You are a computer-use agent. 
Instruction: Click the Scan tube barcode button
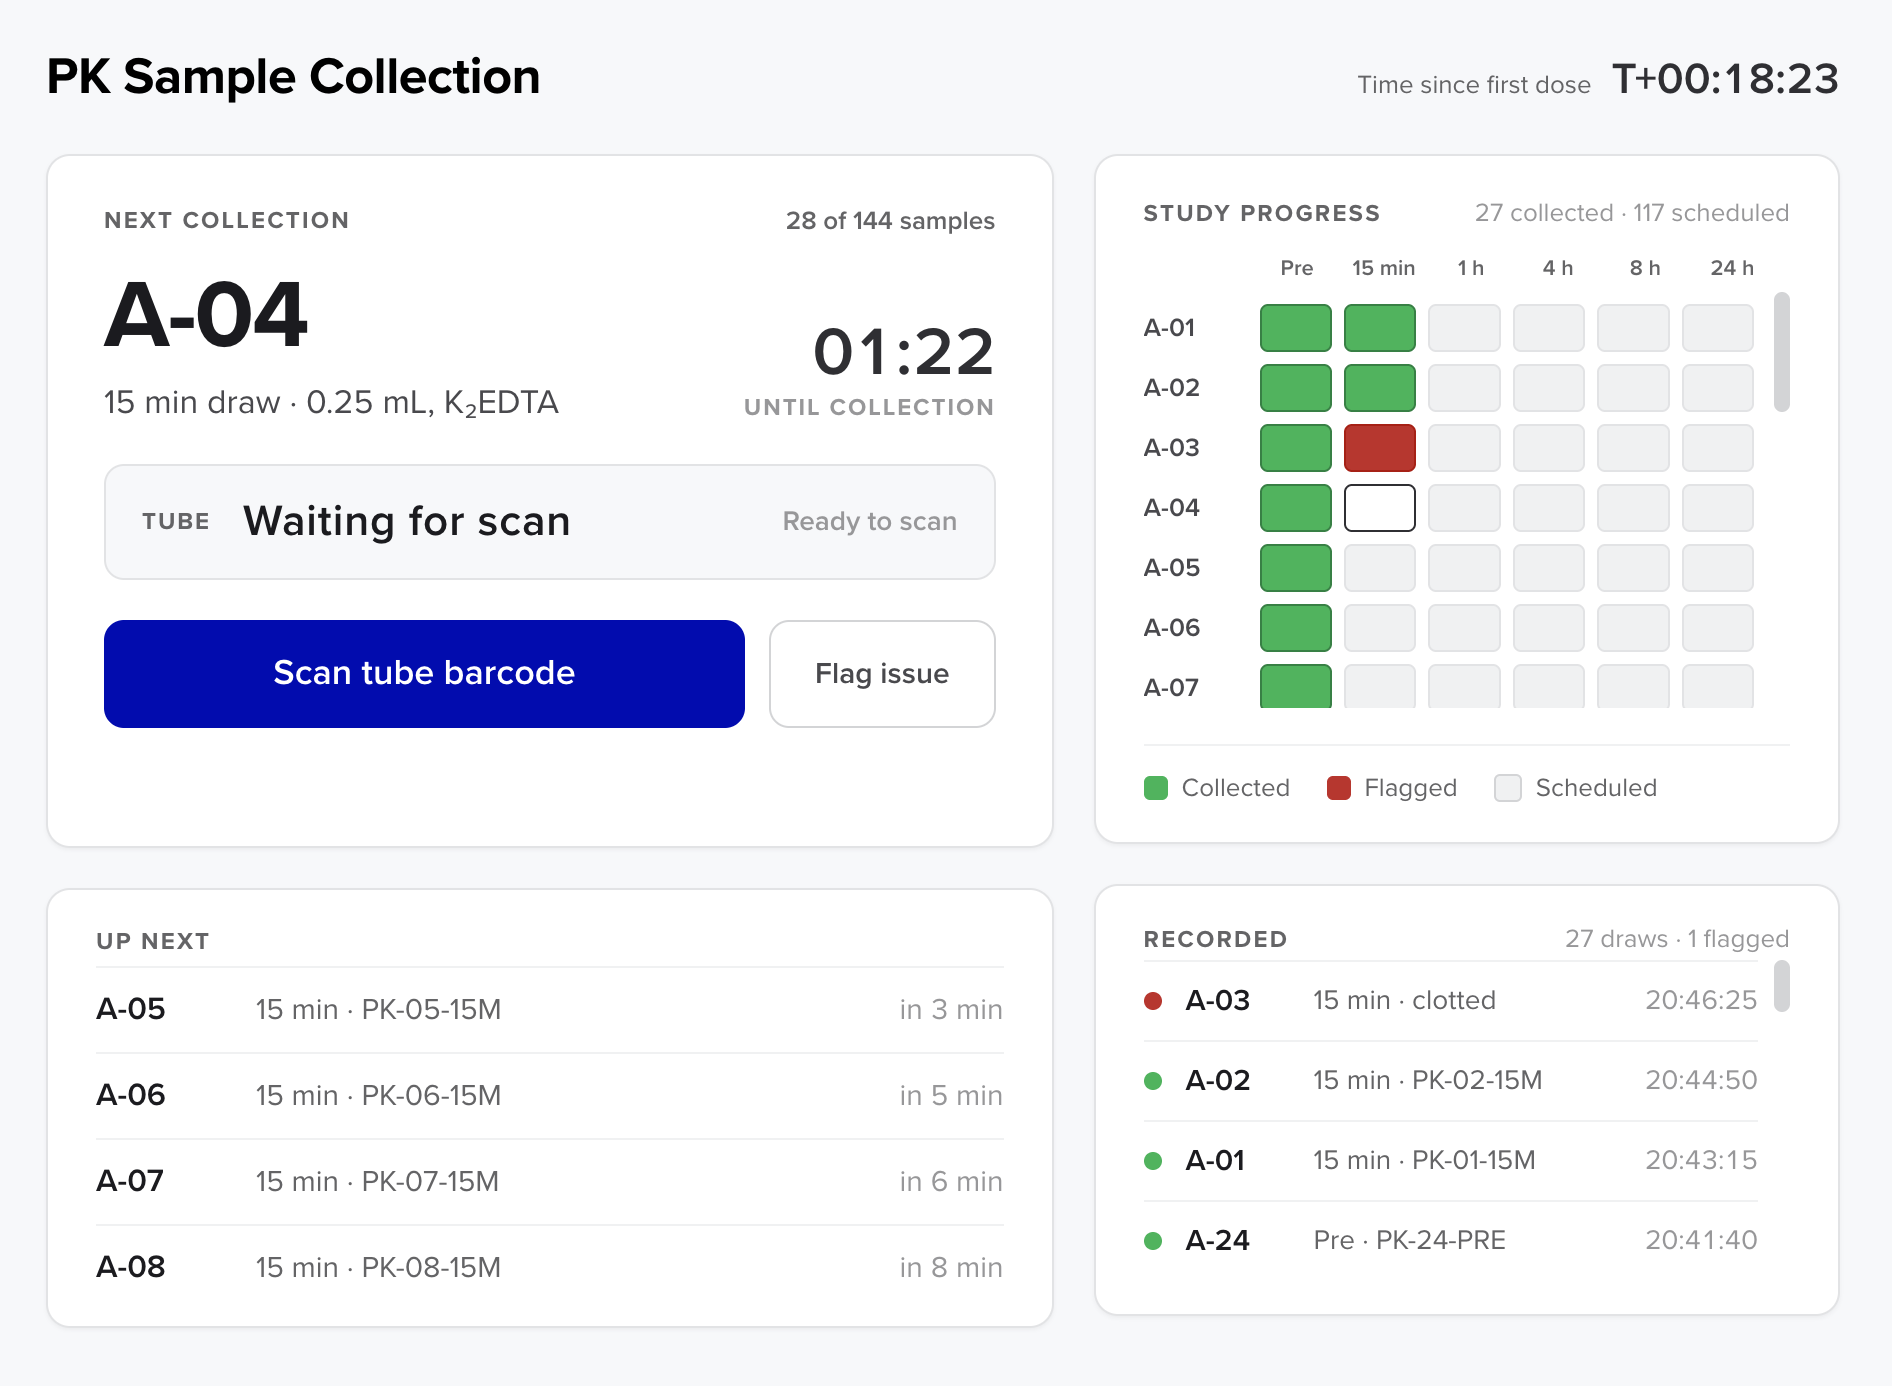pos(424,673)
